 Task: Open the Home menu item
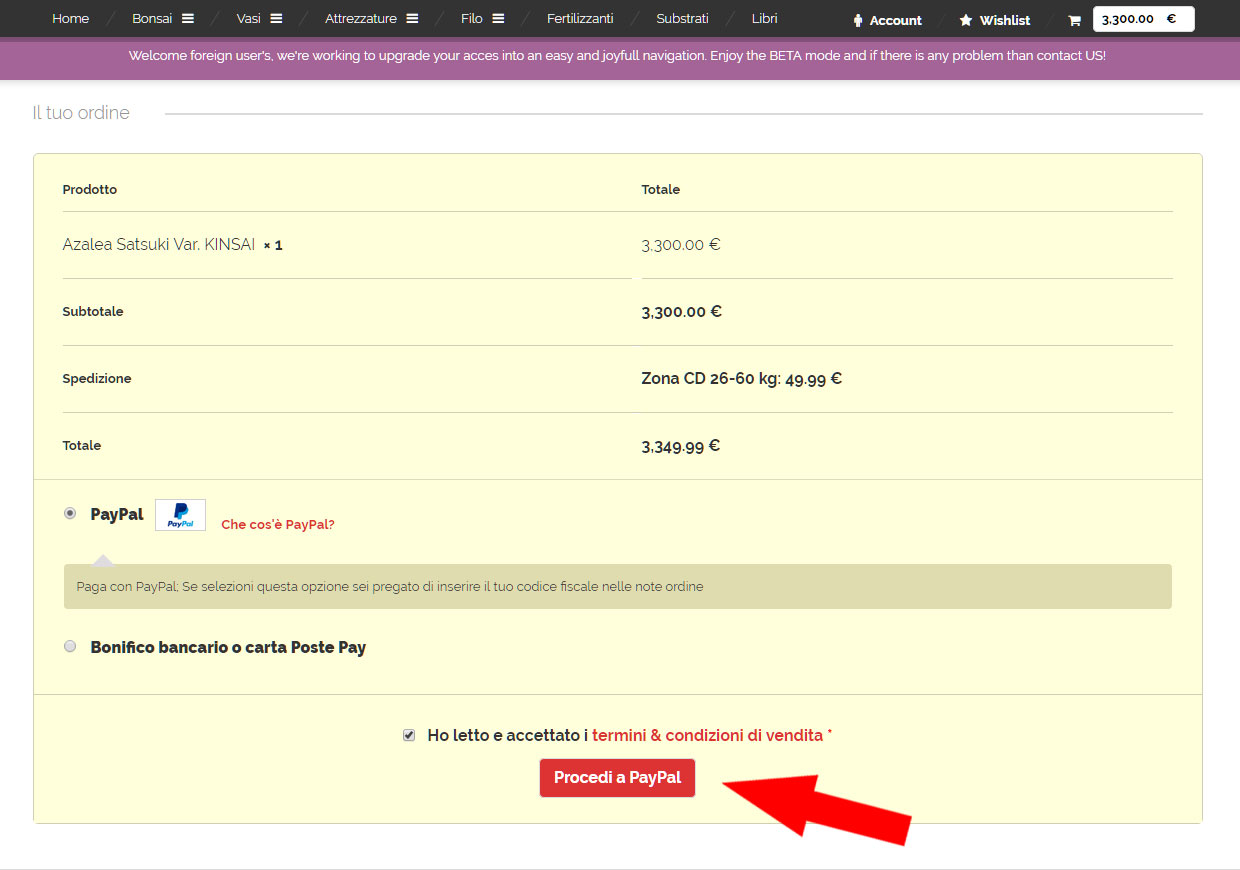70,19
